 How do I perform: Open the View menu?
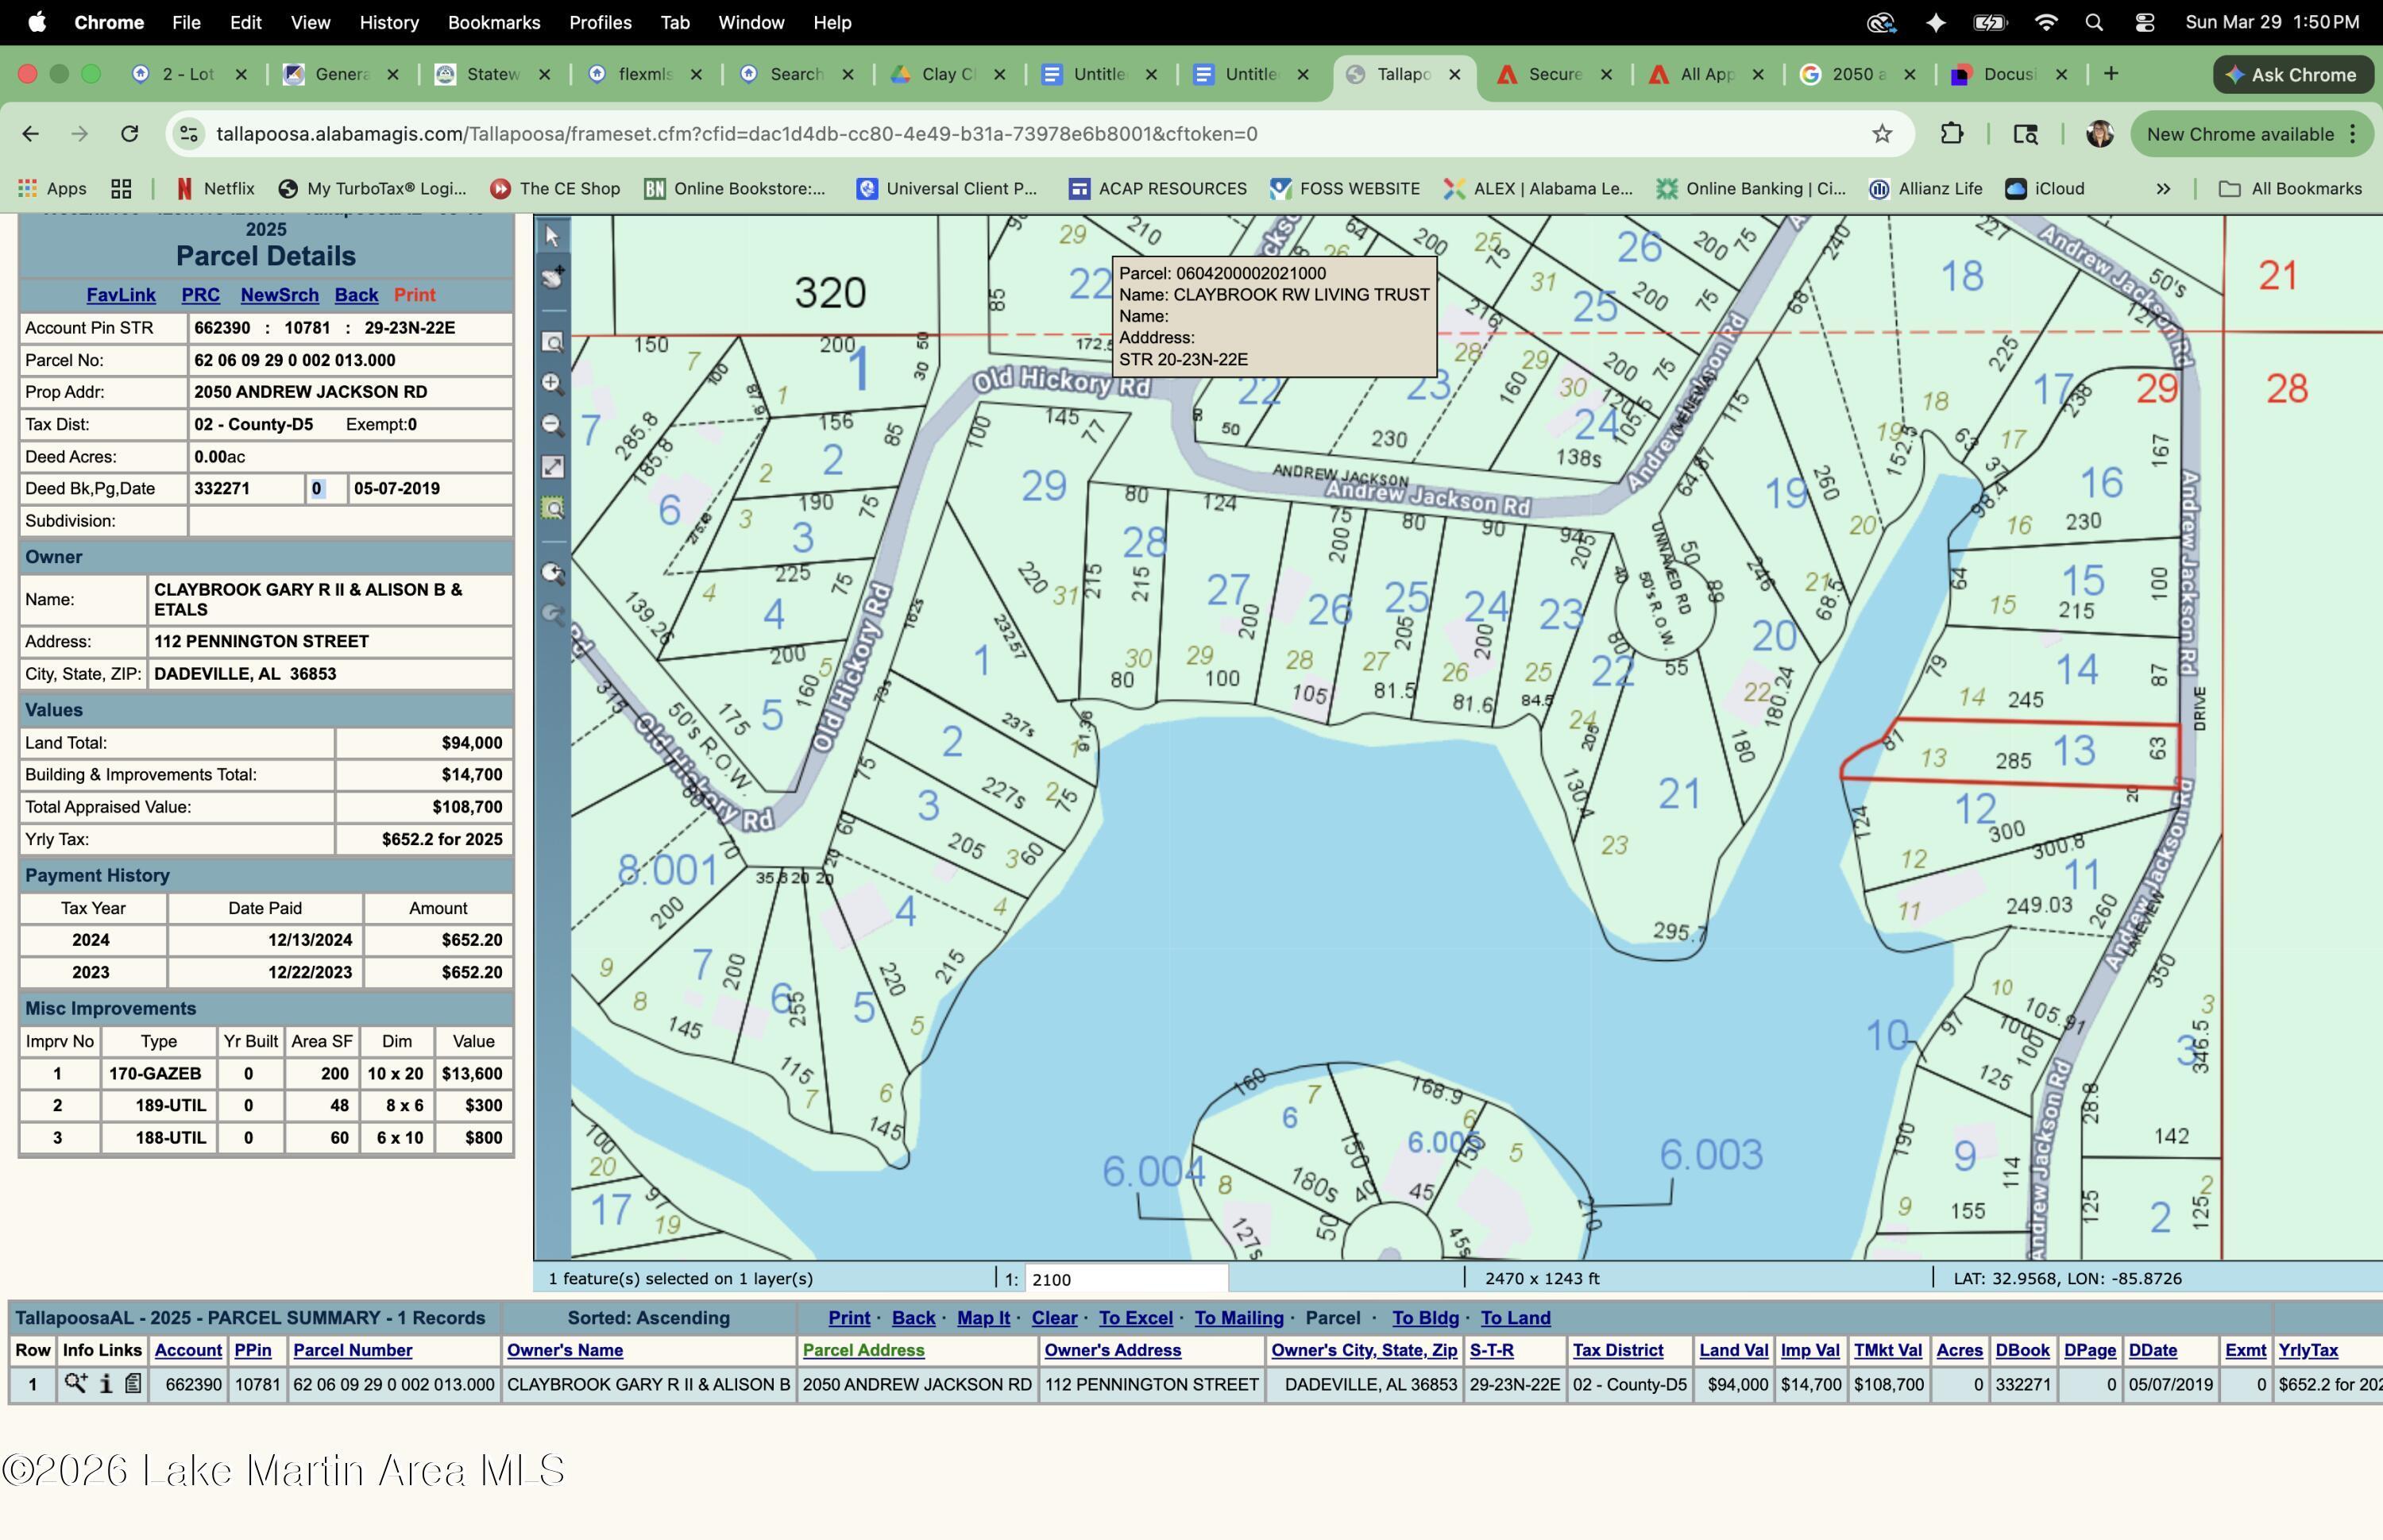coord(310,22)
